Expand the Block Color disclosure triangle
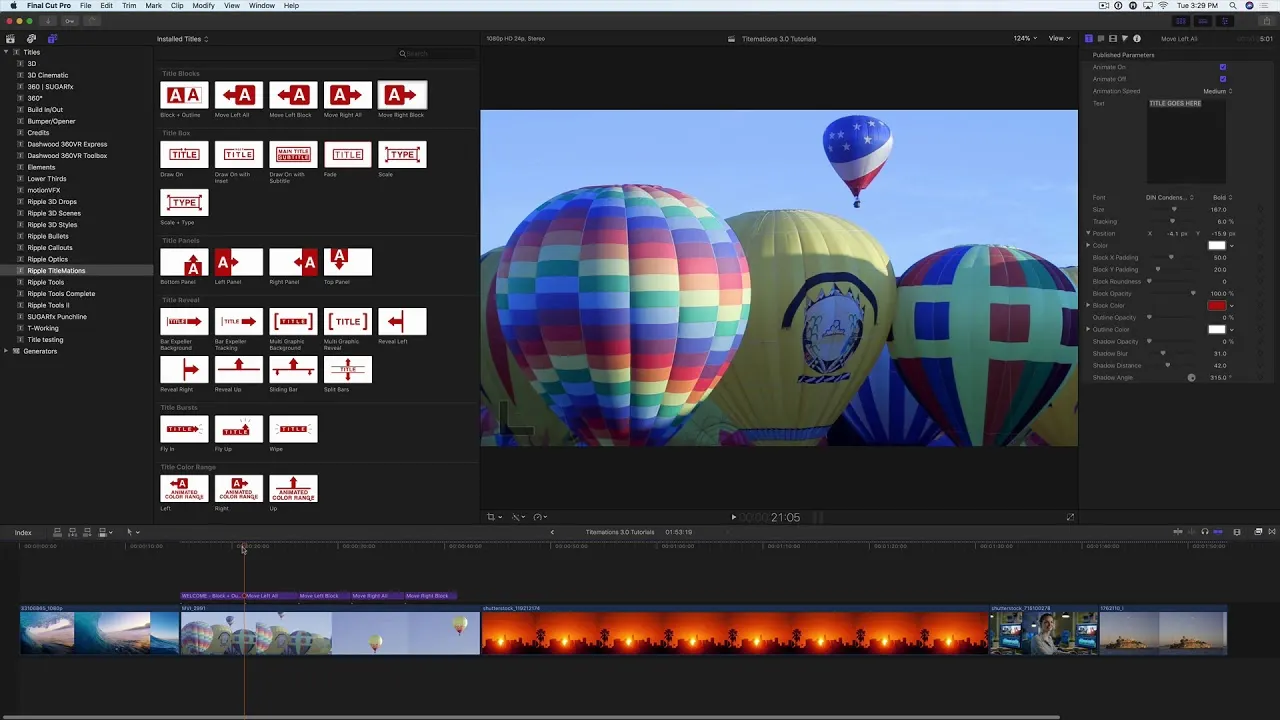Screen dimensions: 1280x720 click(1088, 305)
